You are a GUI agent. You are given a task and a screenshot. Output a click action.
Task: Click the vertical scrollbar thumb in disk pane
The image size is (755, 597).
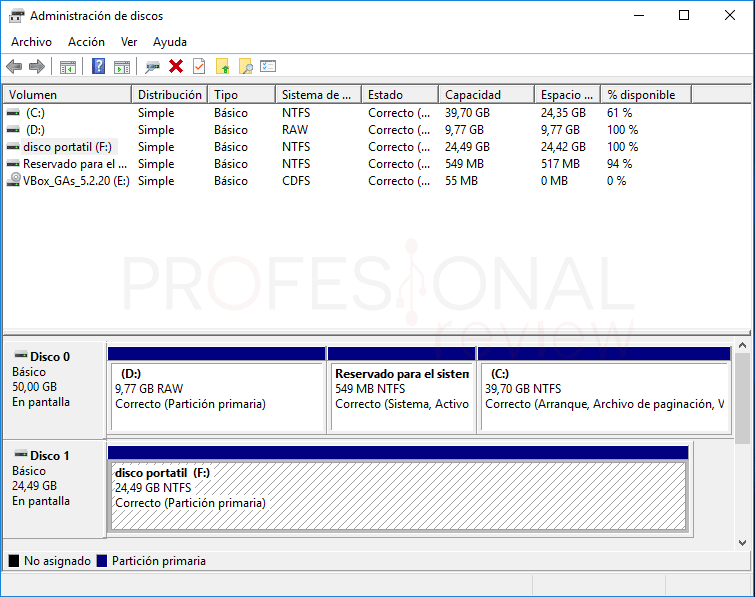(x=742, y=398)
